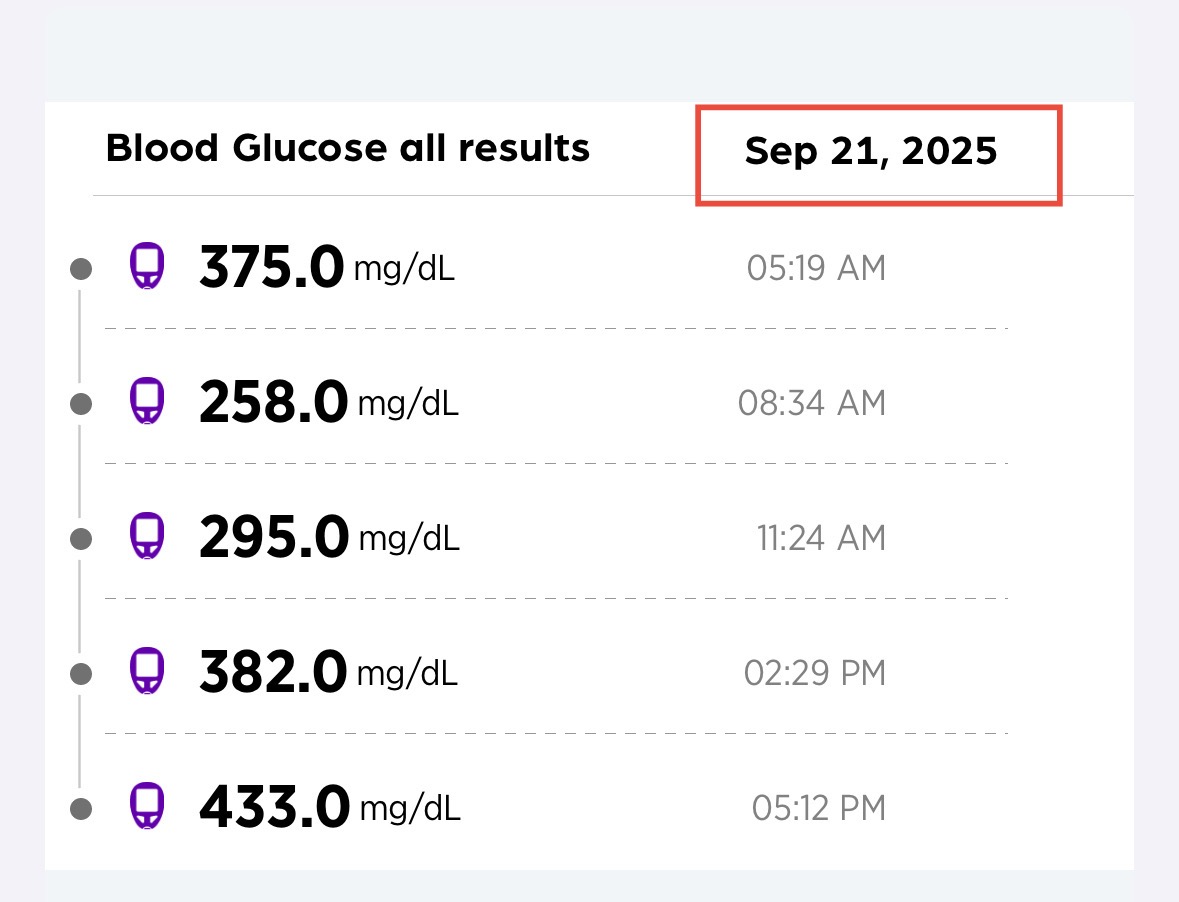The height and width of the screenshot is (902, 1179).
Task: Select the 258.0 mg/dL result
Action: point(328,403)
